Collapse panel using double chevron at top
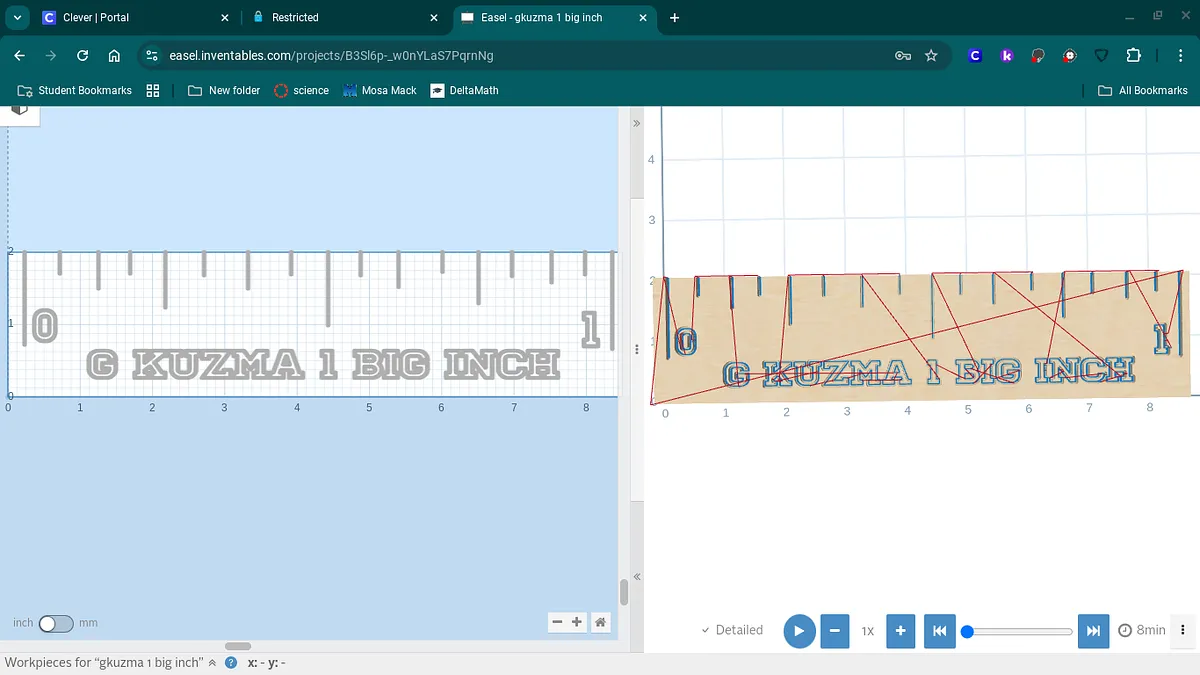Screen dimensions: 1200x675 click(636, 123)
